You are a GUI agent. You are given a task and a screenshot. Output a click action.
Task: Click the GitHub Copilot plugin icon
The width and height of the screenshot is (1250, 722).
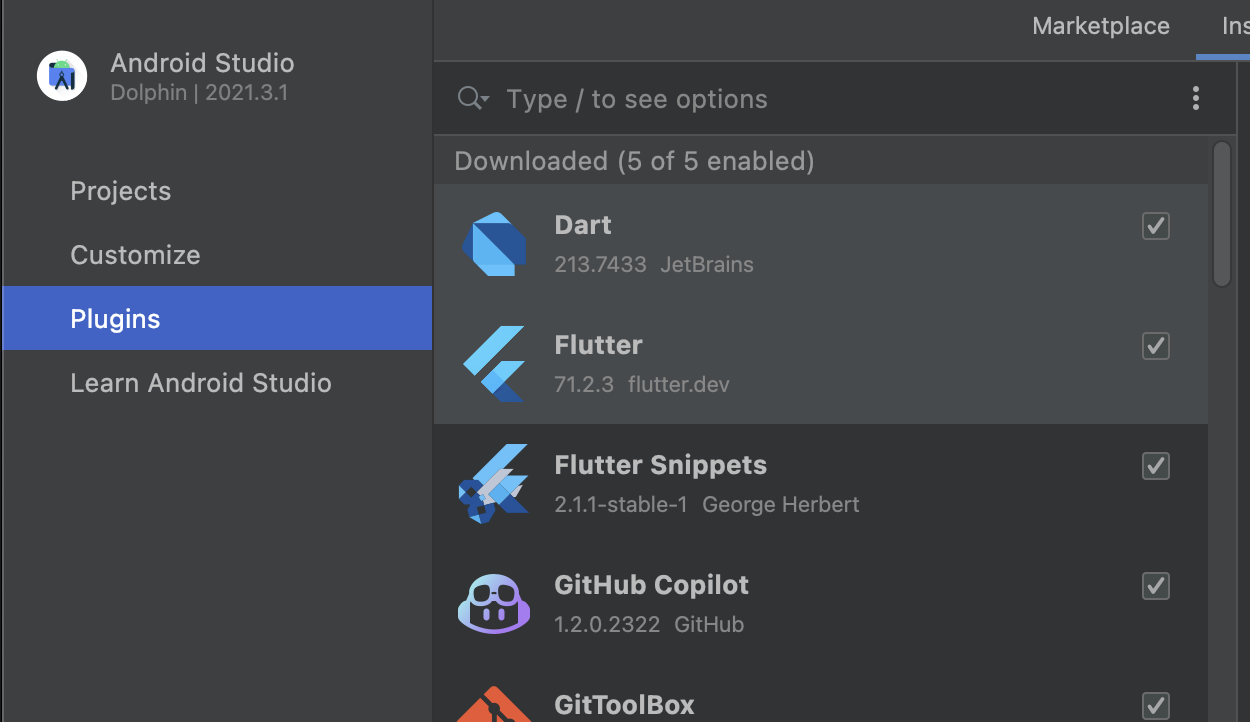[494, 603]
